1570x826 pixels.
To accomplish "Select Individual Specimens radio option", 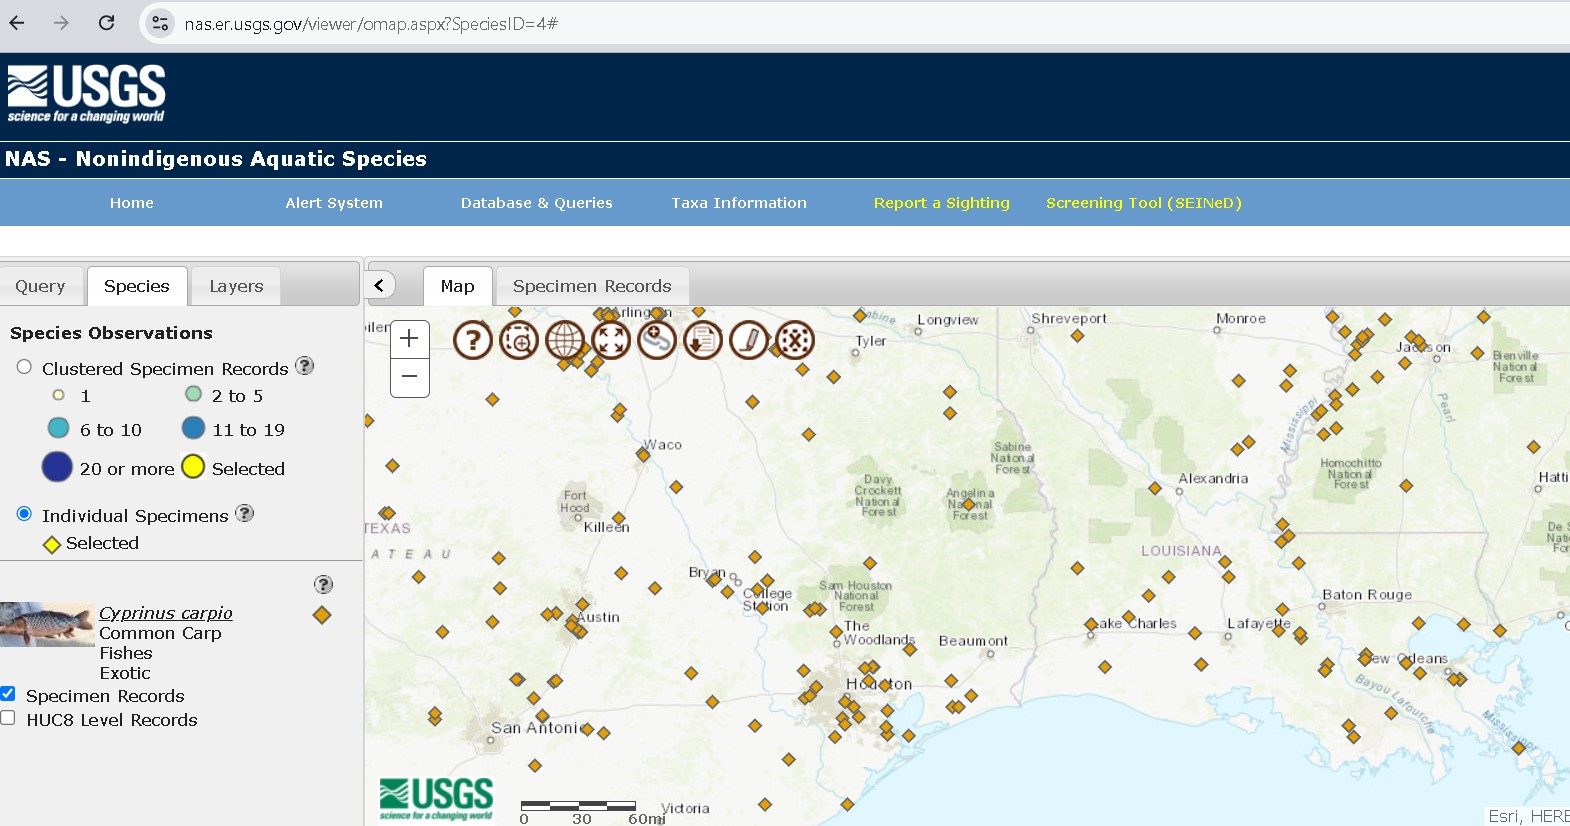I will pyautogui.click(x=24, y=514).
